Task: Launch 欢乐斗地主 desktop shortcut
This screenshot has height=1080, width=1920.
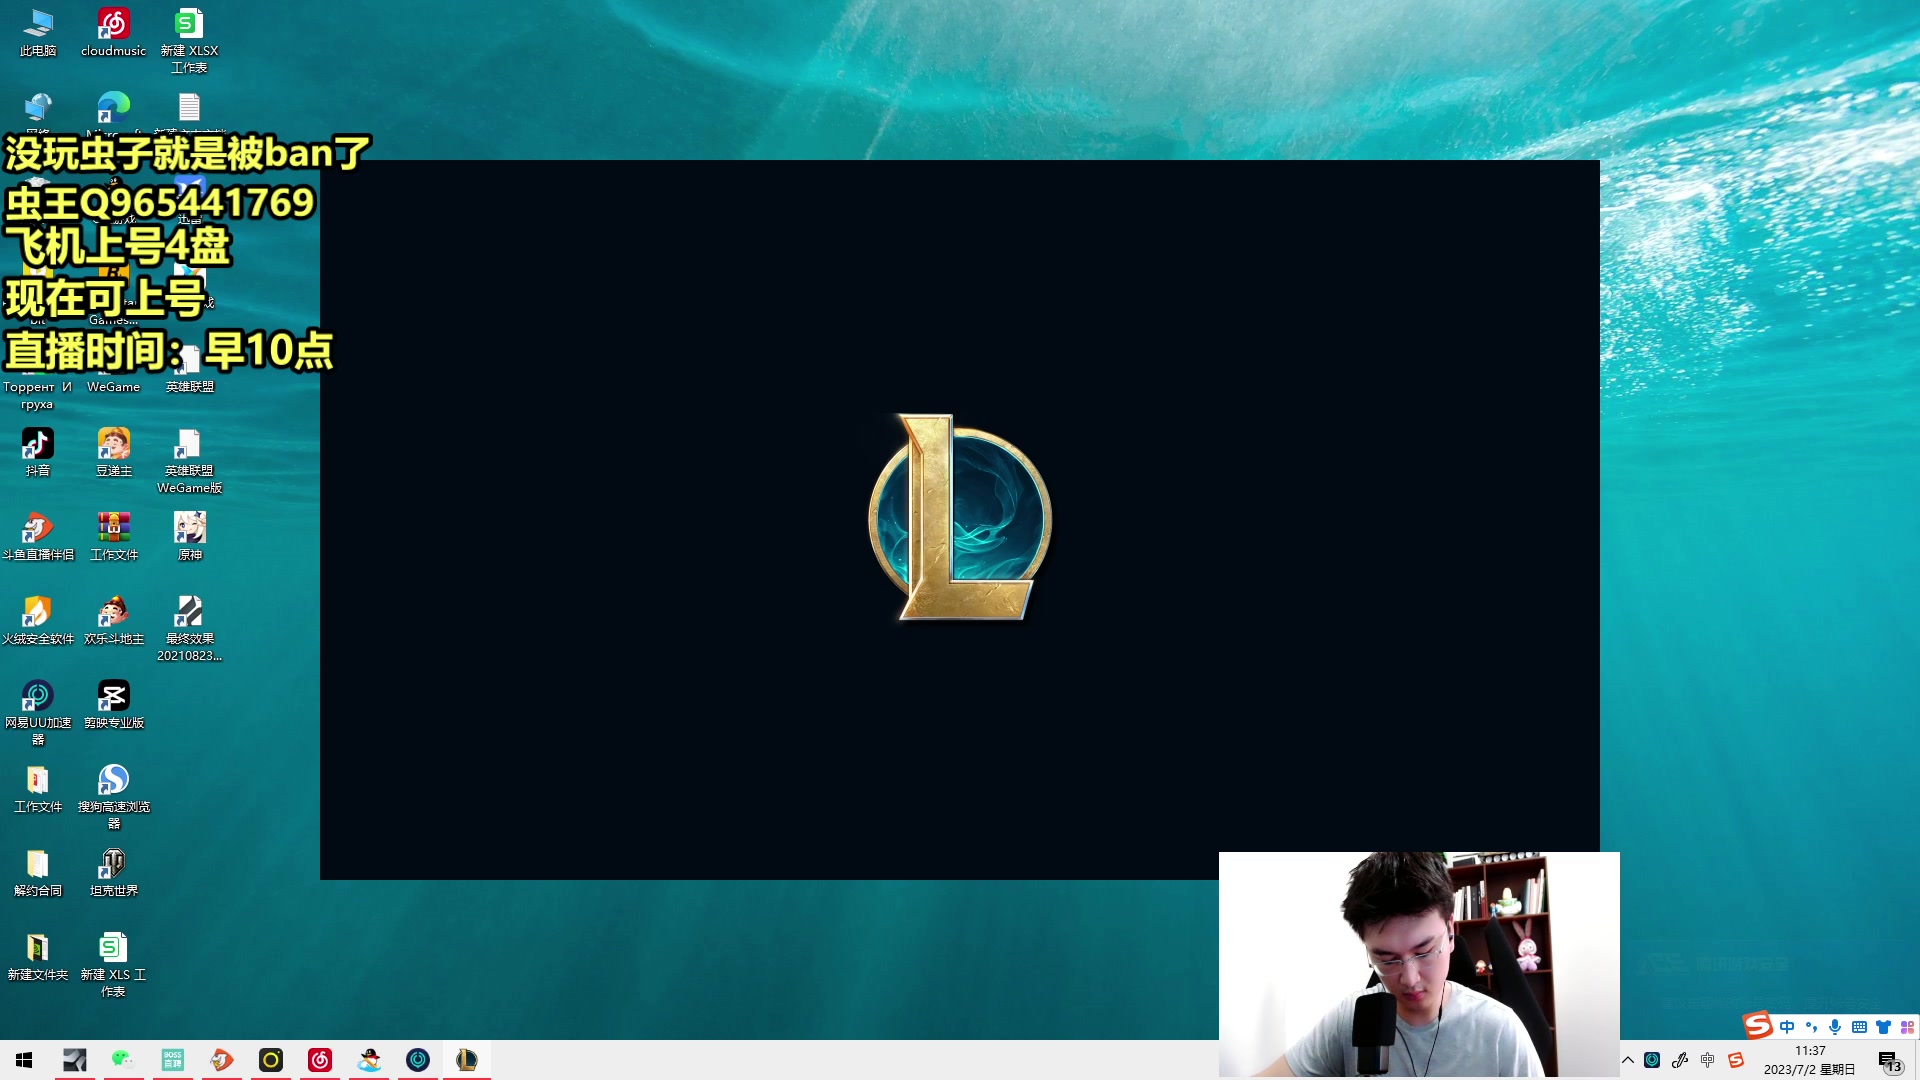Action: 113,620
